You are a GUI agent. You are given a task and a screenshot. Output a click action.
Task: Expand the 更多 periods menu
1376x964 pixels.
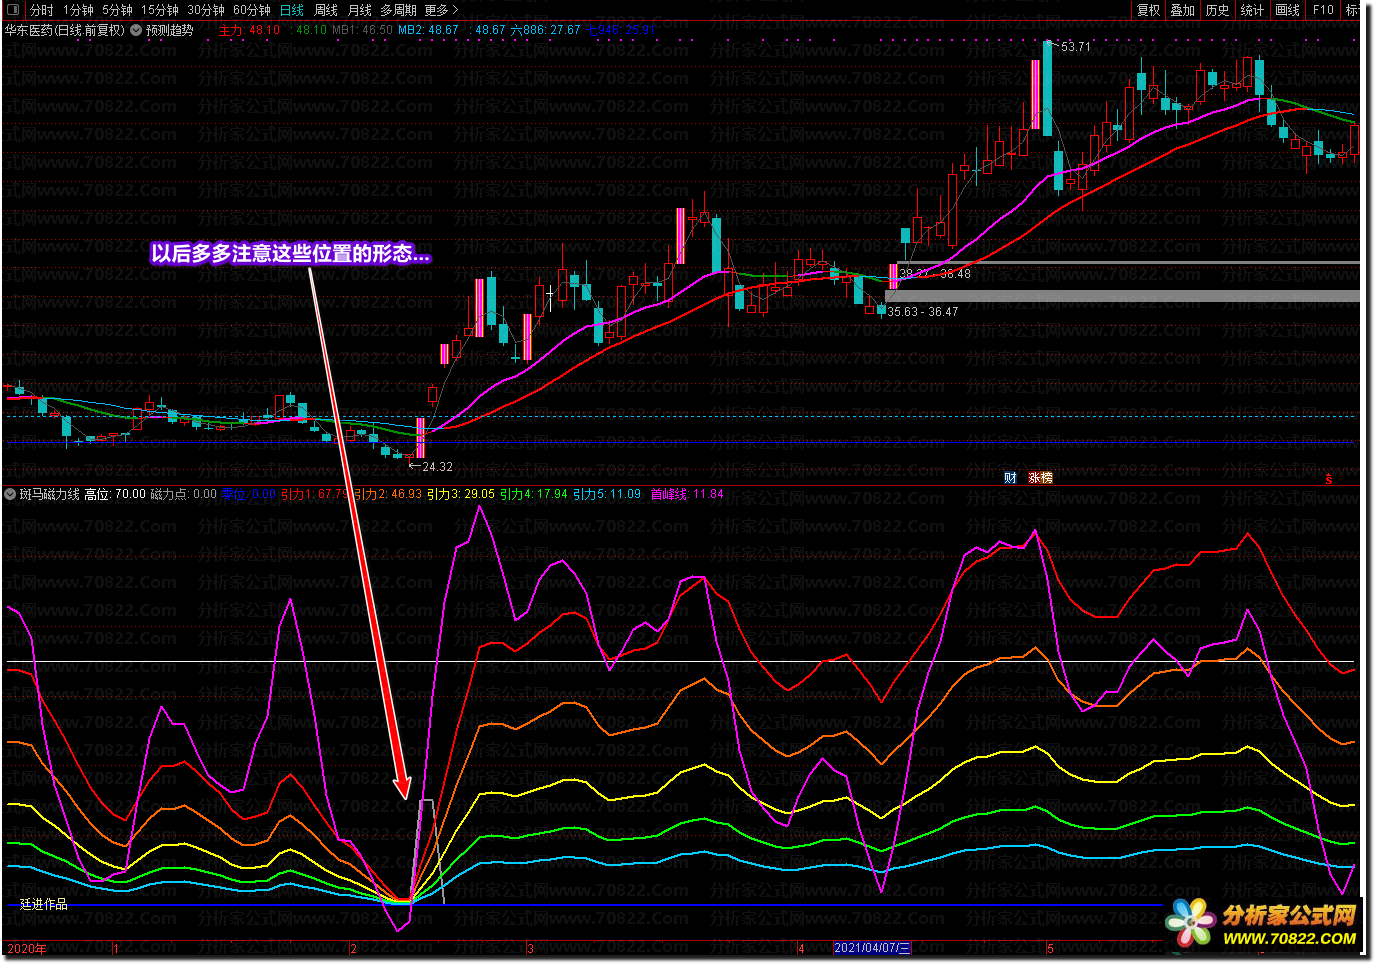441,10
